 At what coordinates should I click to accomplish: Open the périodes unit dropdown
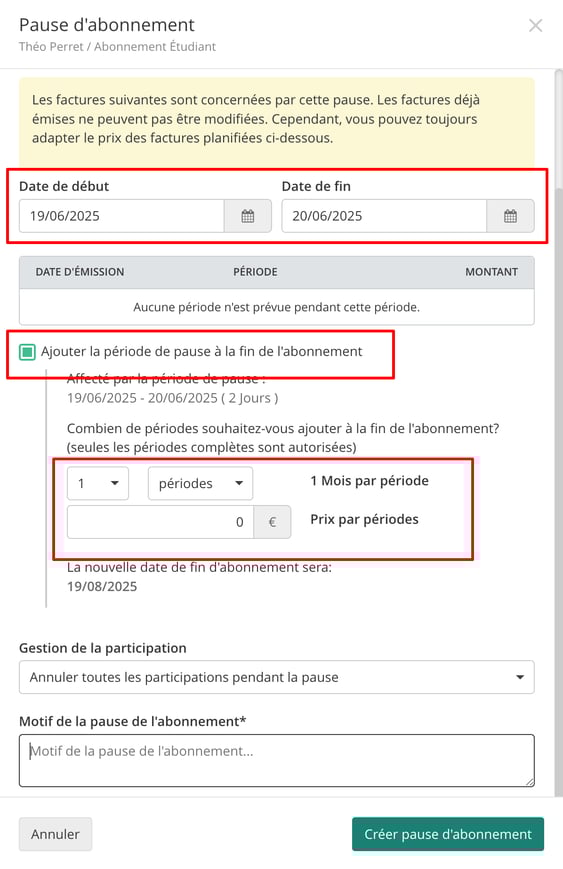tap(200, 483)
